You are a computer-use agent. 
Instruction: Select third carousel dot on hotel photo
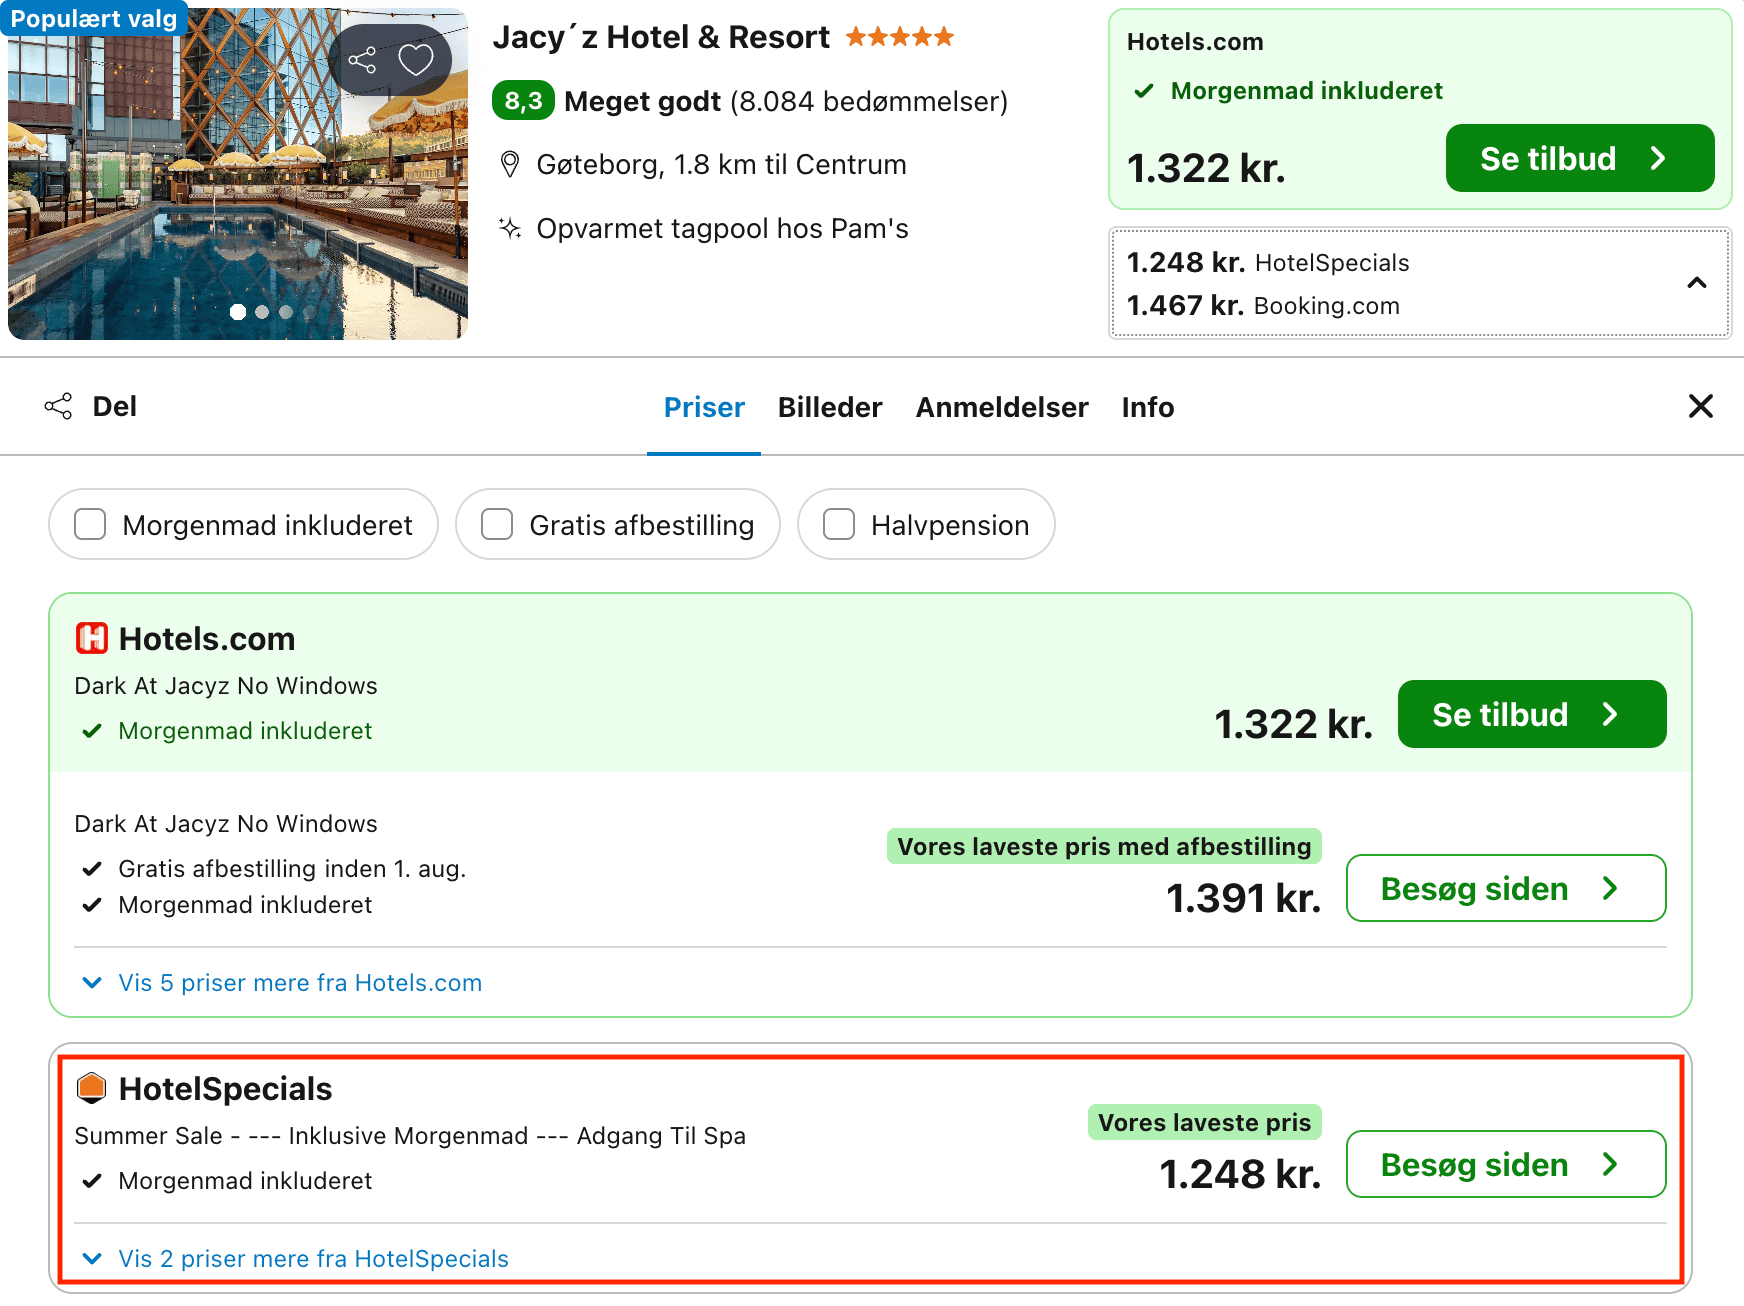click(286, 312)
